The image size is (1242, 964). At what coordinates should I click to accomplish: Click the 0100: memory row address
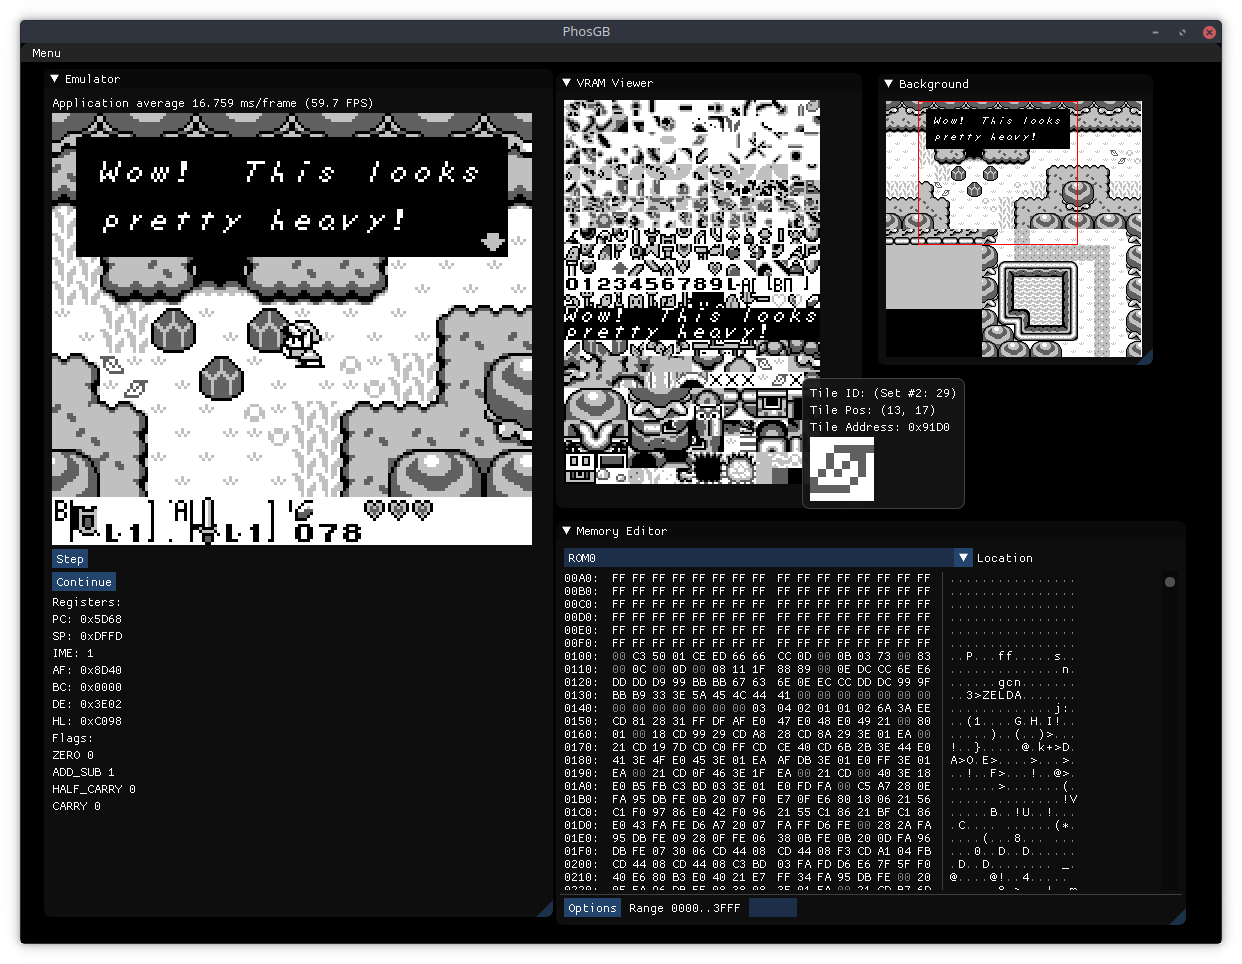[x=581, y=657]
